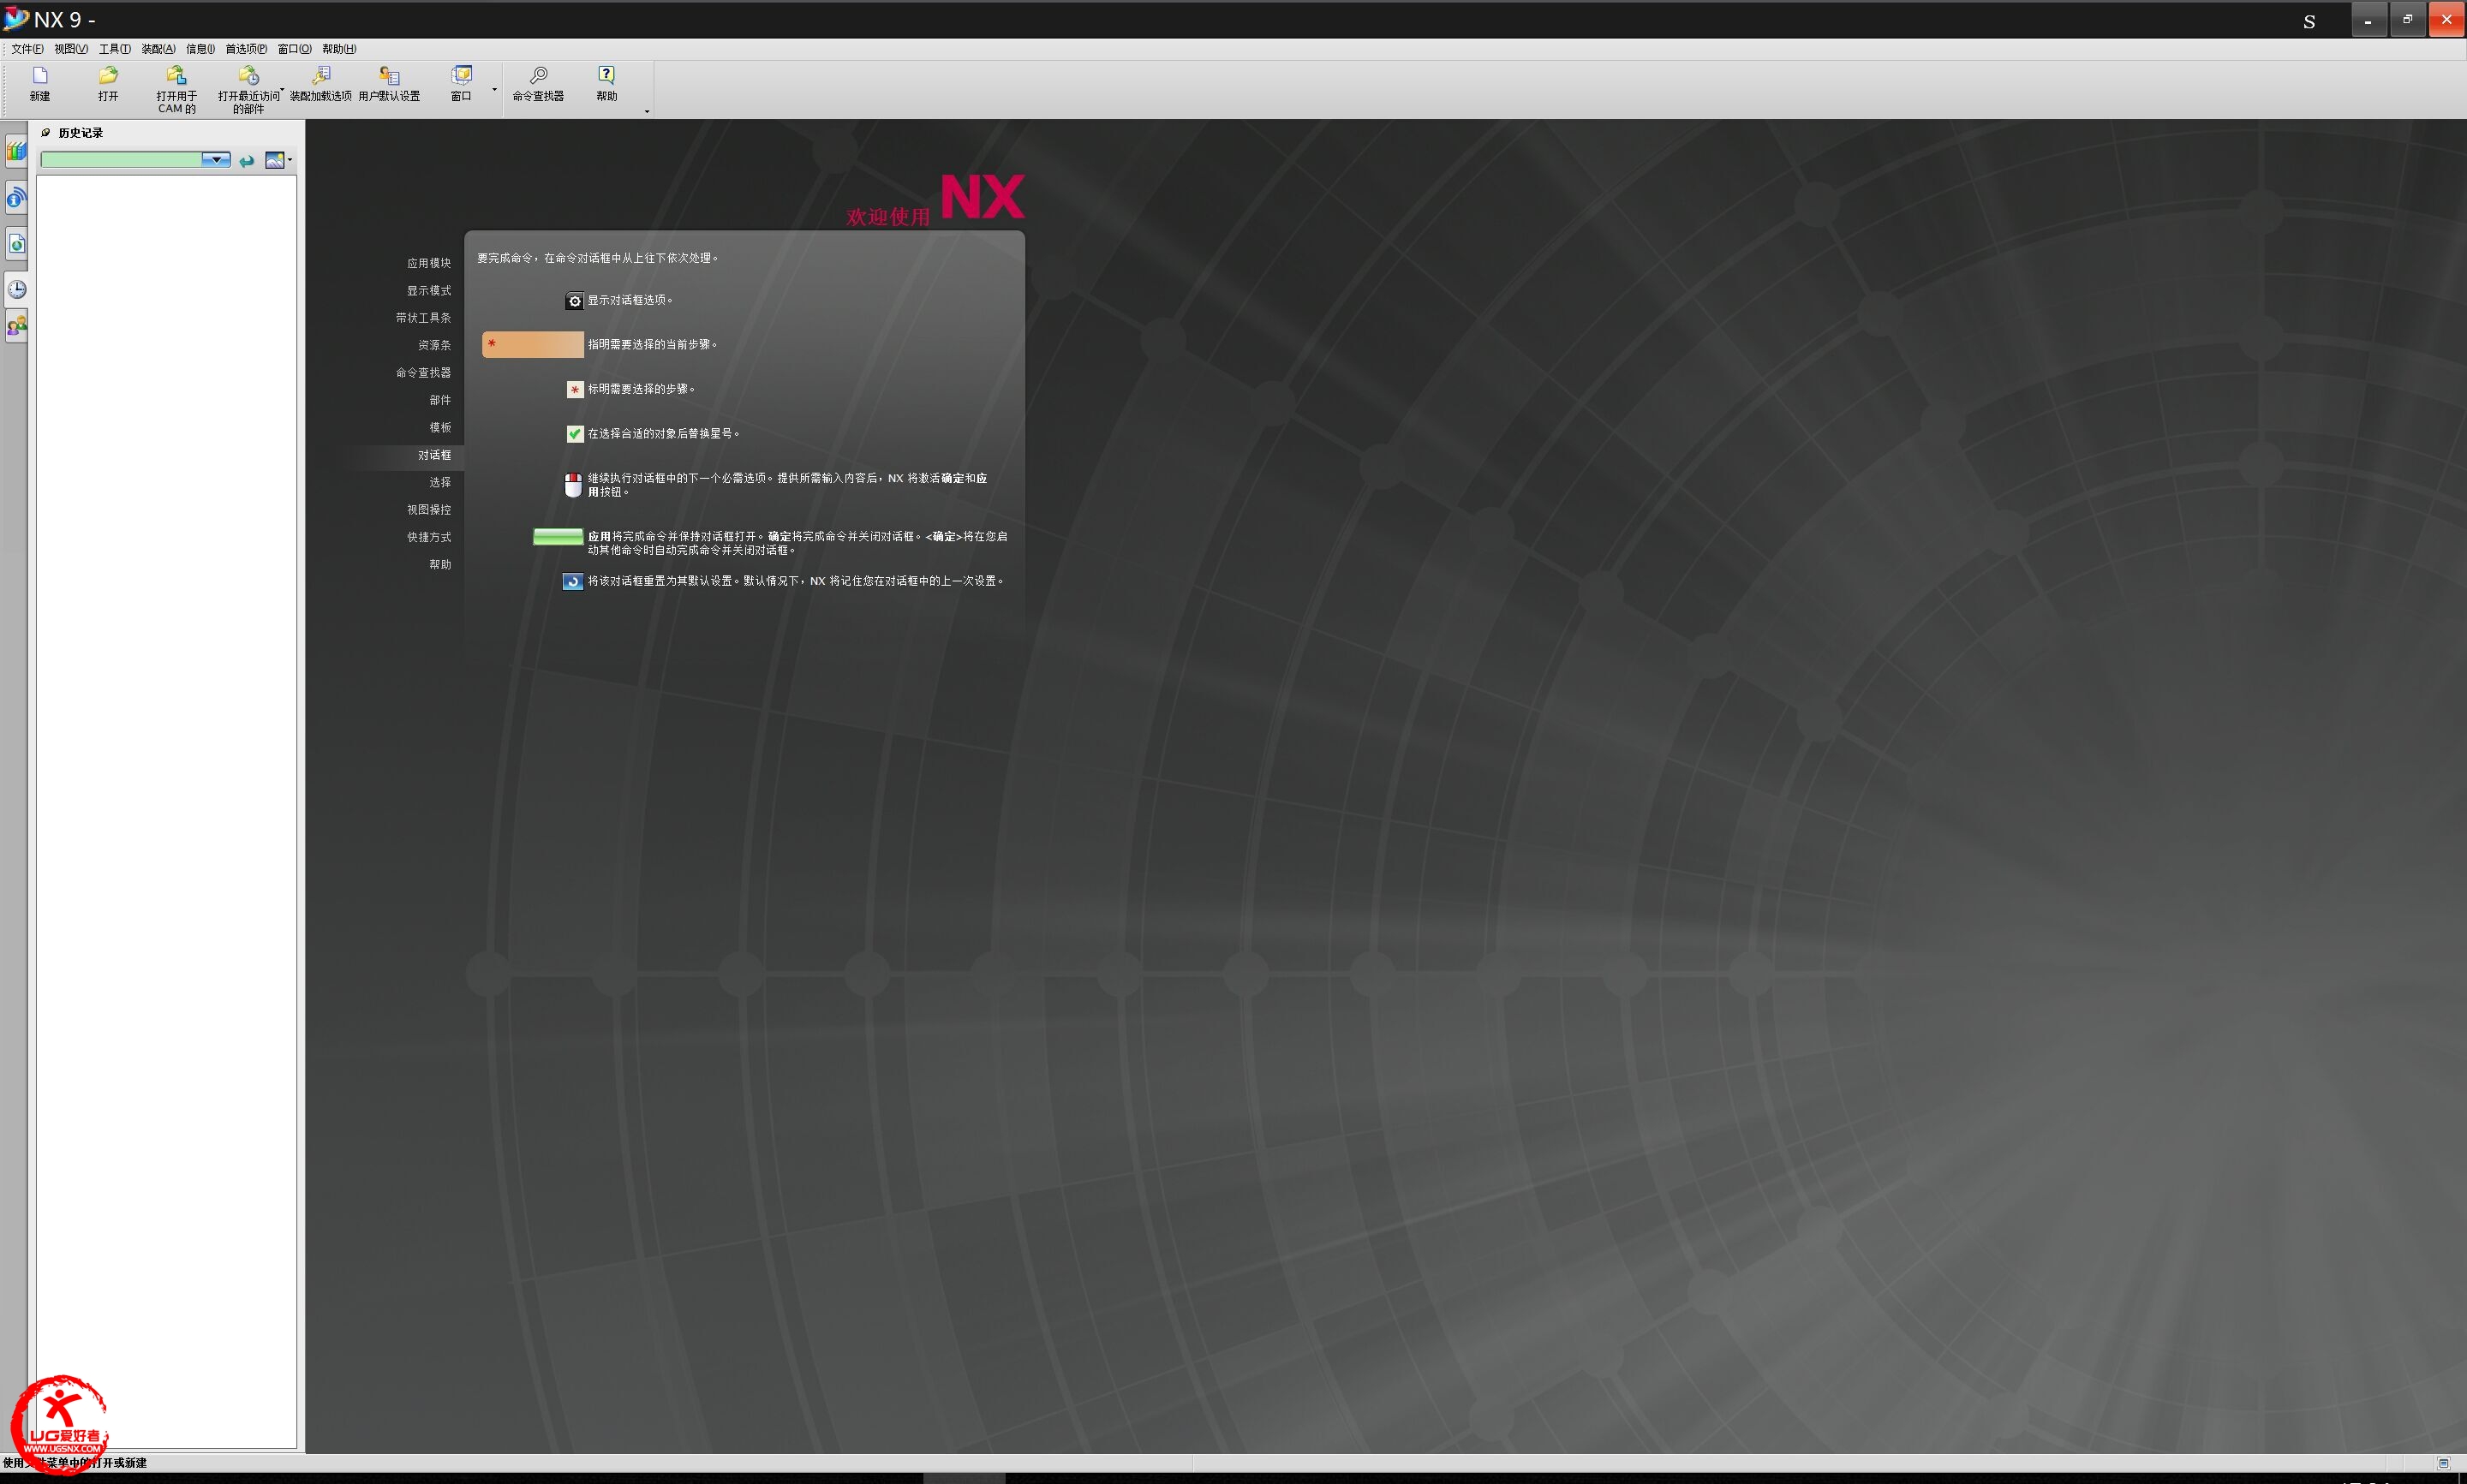
Task: Click the status bar icon at bottom right
Action: pos(2443,1463)
